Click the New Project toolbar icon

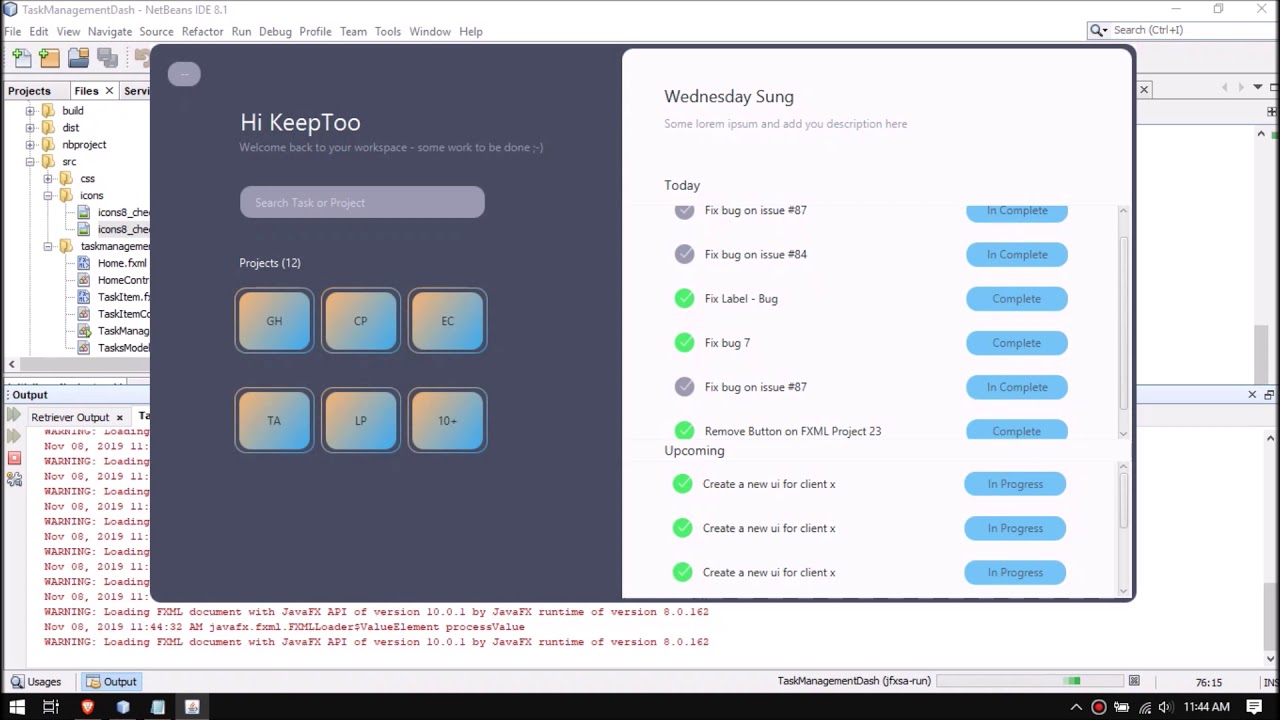coord(49,58)
